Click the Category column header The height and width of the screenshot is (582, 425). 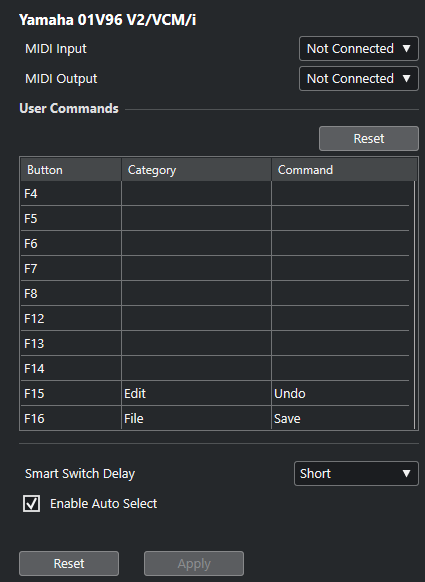pos(196,170)
